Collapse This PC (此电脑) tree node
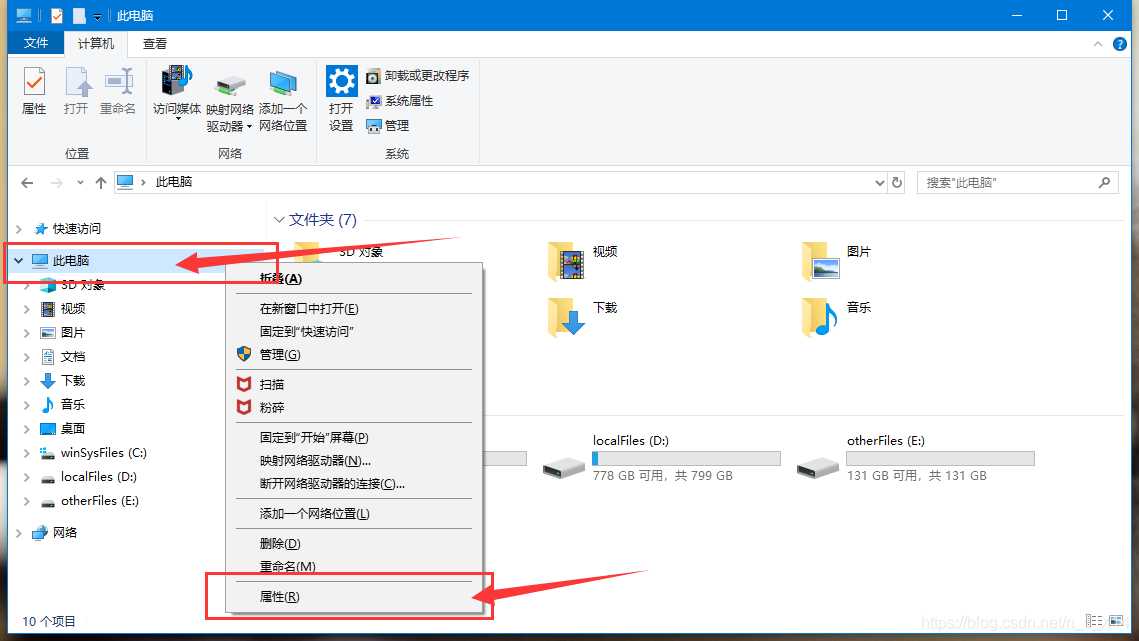Screen dimensions: 1139x641 click(19, 260)
